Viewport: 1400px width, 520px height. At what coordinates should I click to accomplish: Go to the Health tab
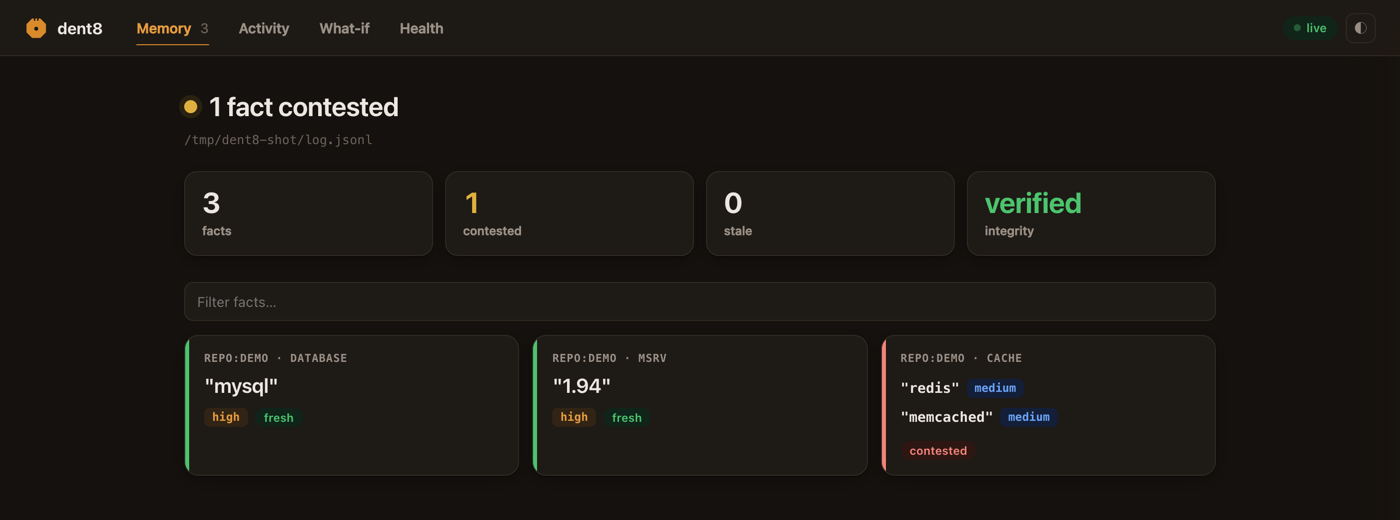coord(421,28)
